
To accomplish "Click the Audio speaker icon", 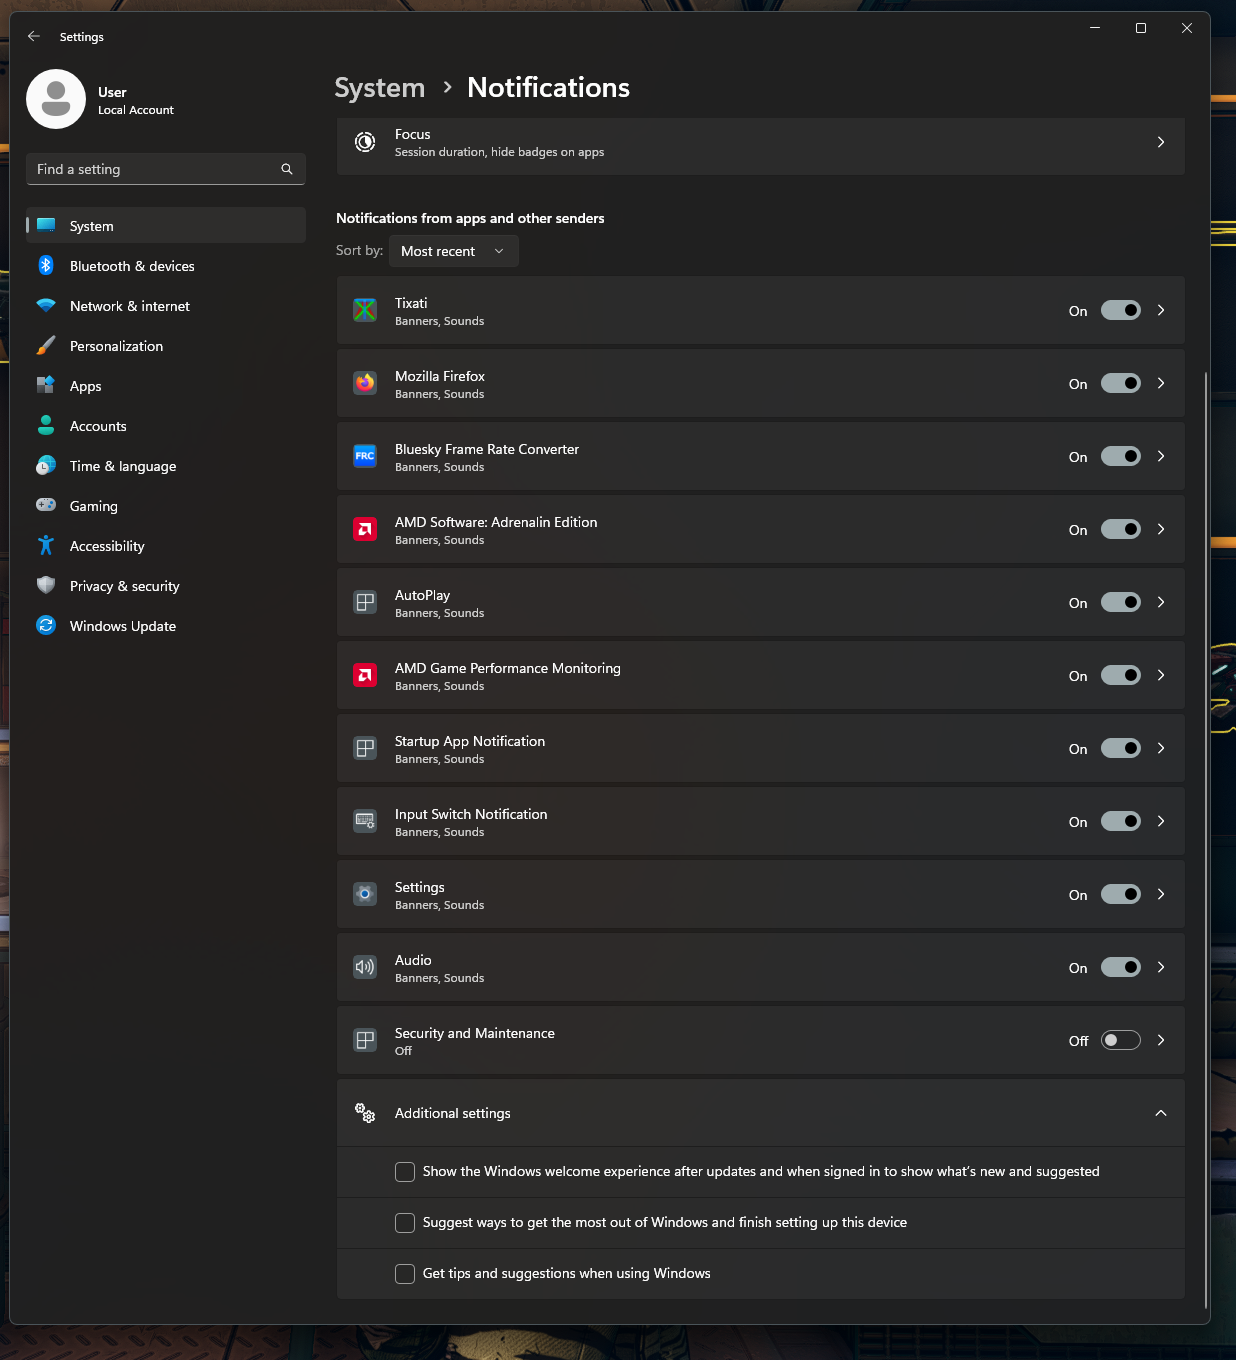I will [365, 967].
